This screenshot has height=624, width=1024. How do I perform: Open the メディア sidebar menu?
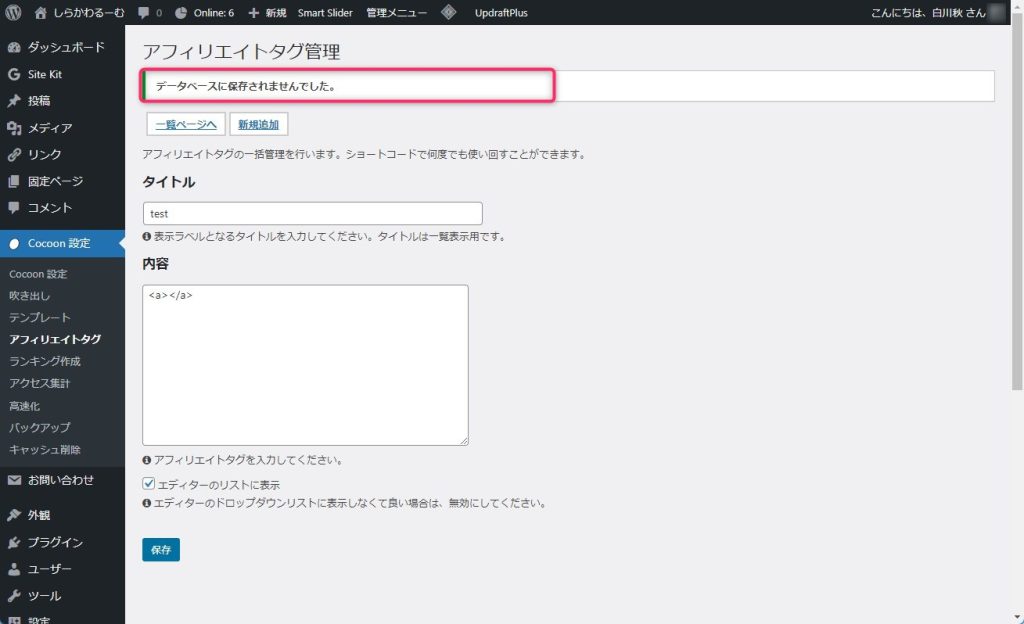(x=49, y=128)
